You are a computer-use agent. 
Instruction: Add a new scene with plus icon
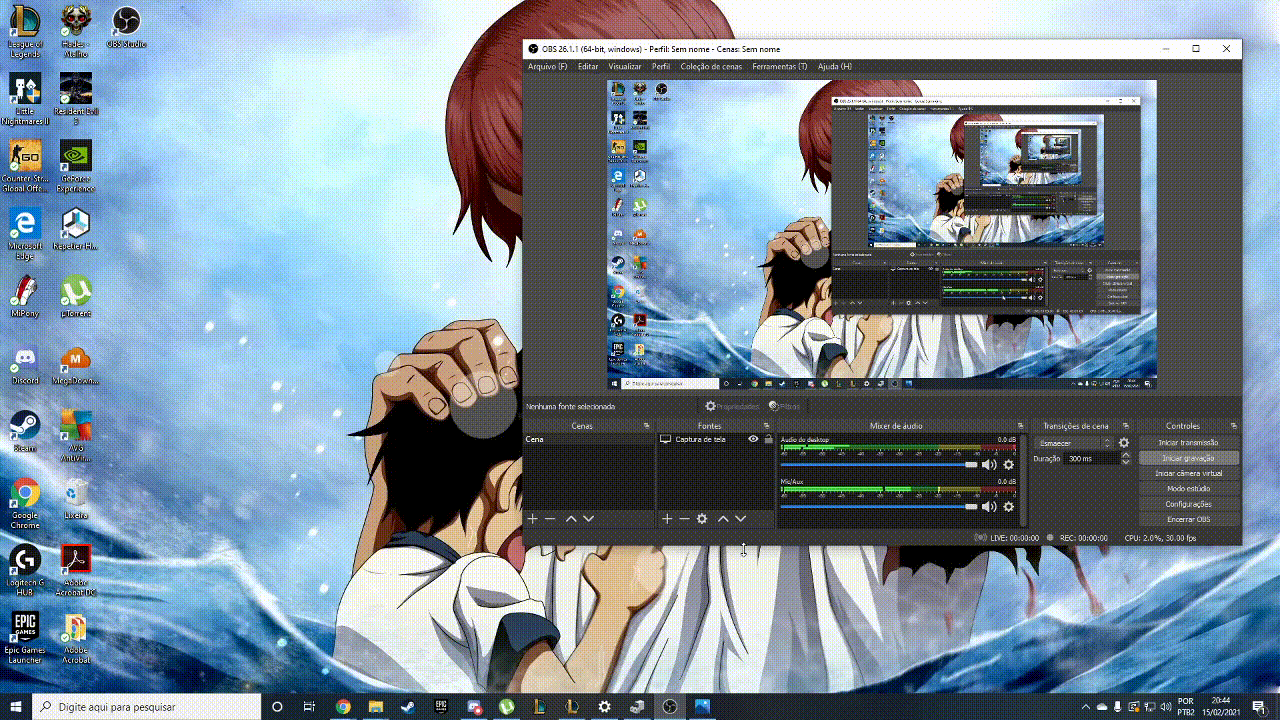pos(533,519)
